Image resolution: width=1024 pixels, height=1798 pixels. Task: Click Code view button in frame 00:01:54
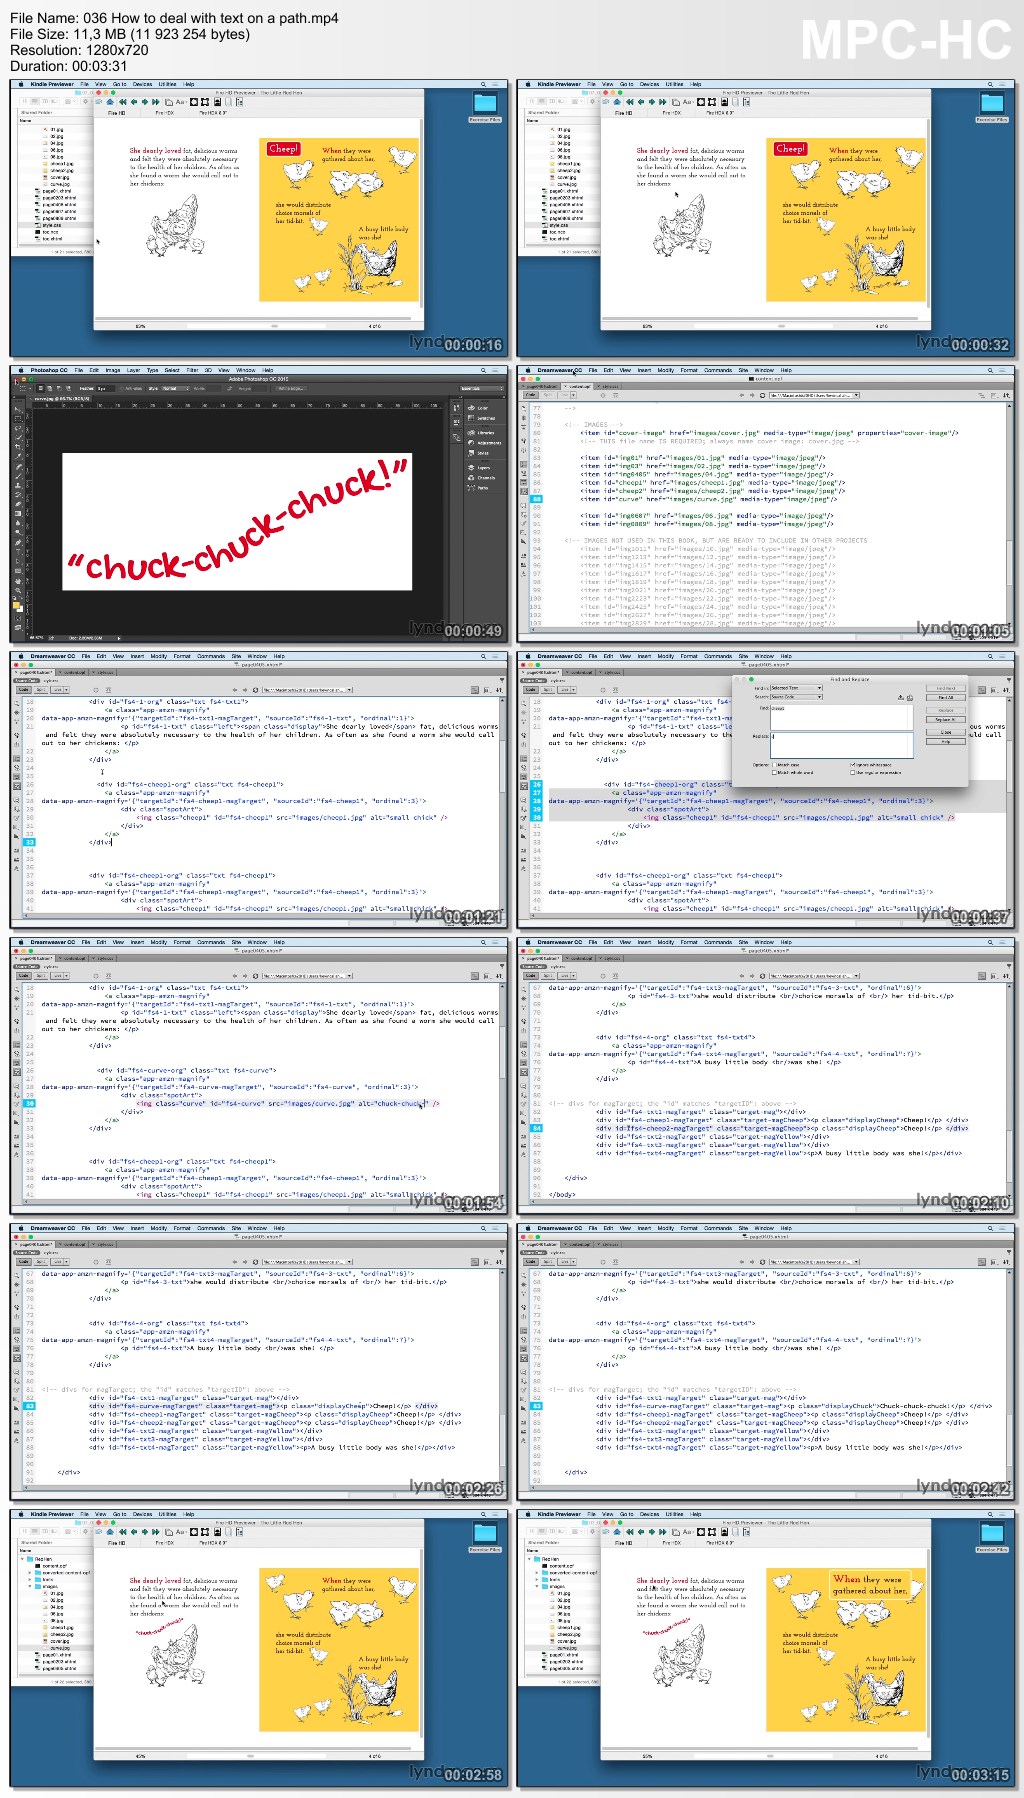(23, 976)
